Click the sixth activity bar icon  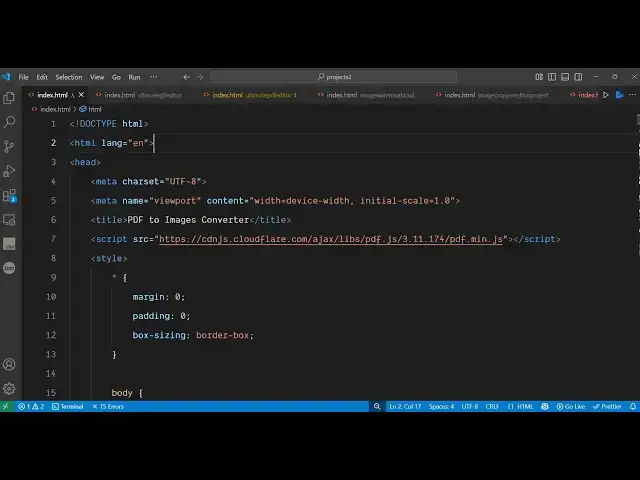pyautogui.click(x=9, y=220)
